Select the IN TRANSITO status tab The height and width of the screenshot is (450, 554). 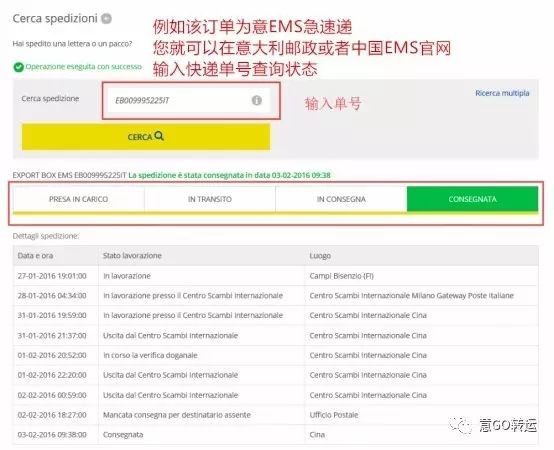210,199
